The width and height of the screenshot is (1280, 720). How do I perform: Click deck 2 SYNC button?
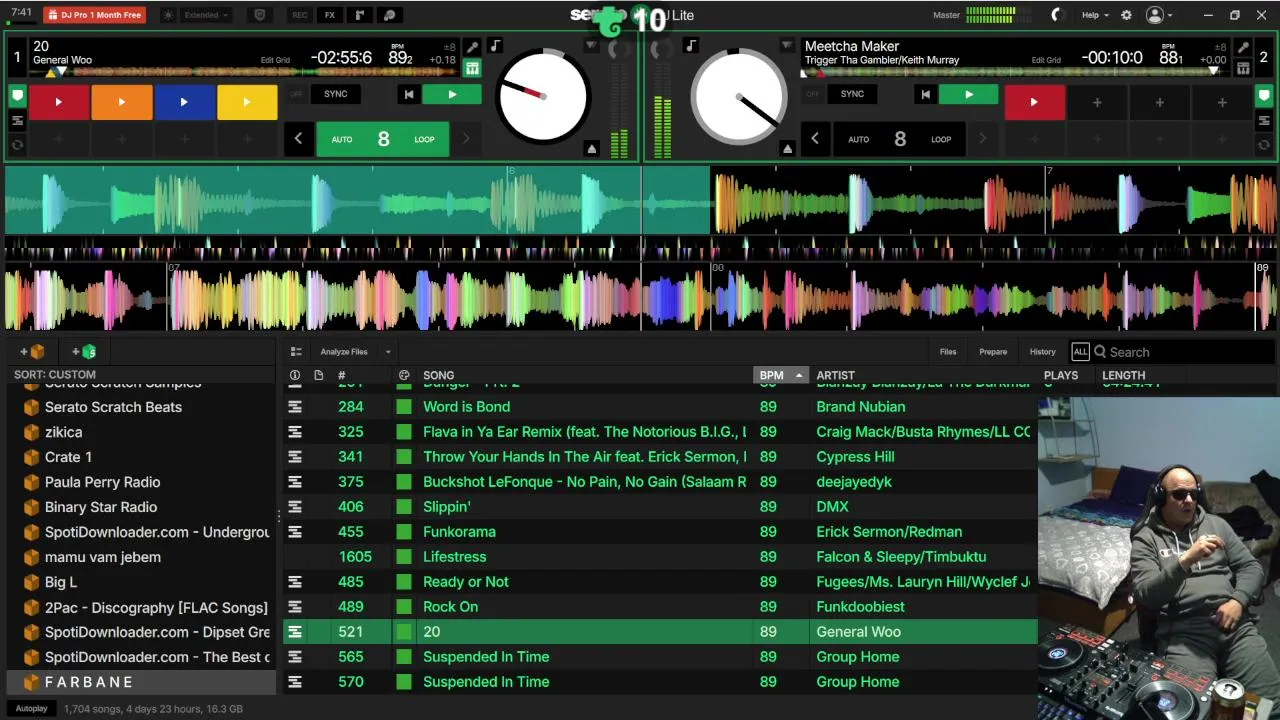pyautogui.click(x=852, y=94)
